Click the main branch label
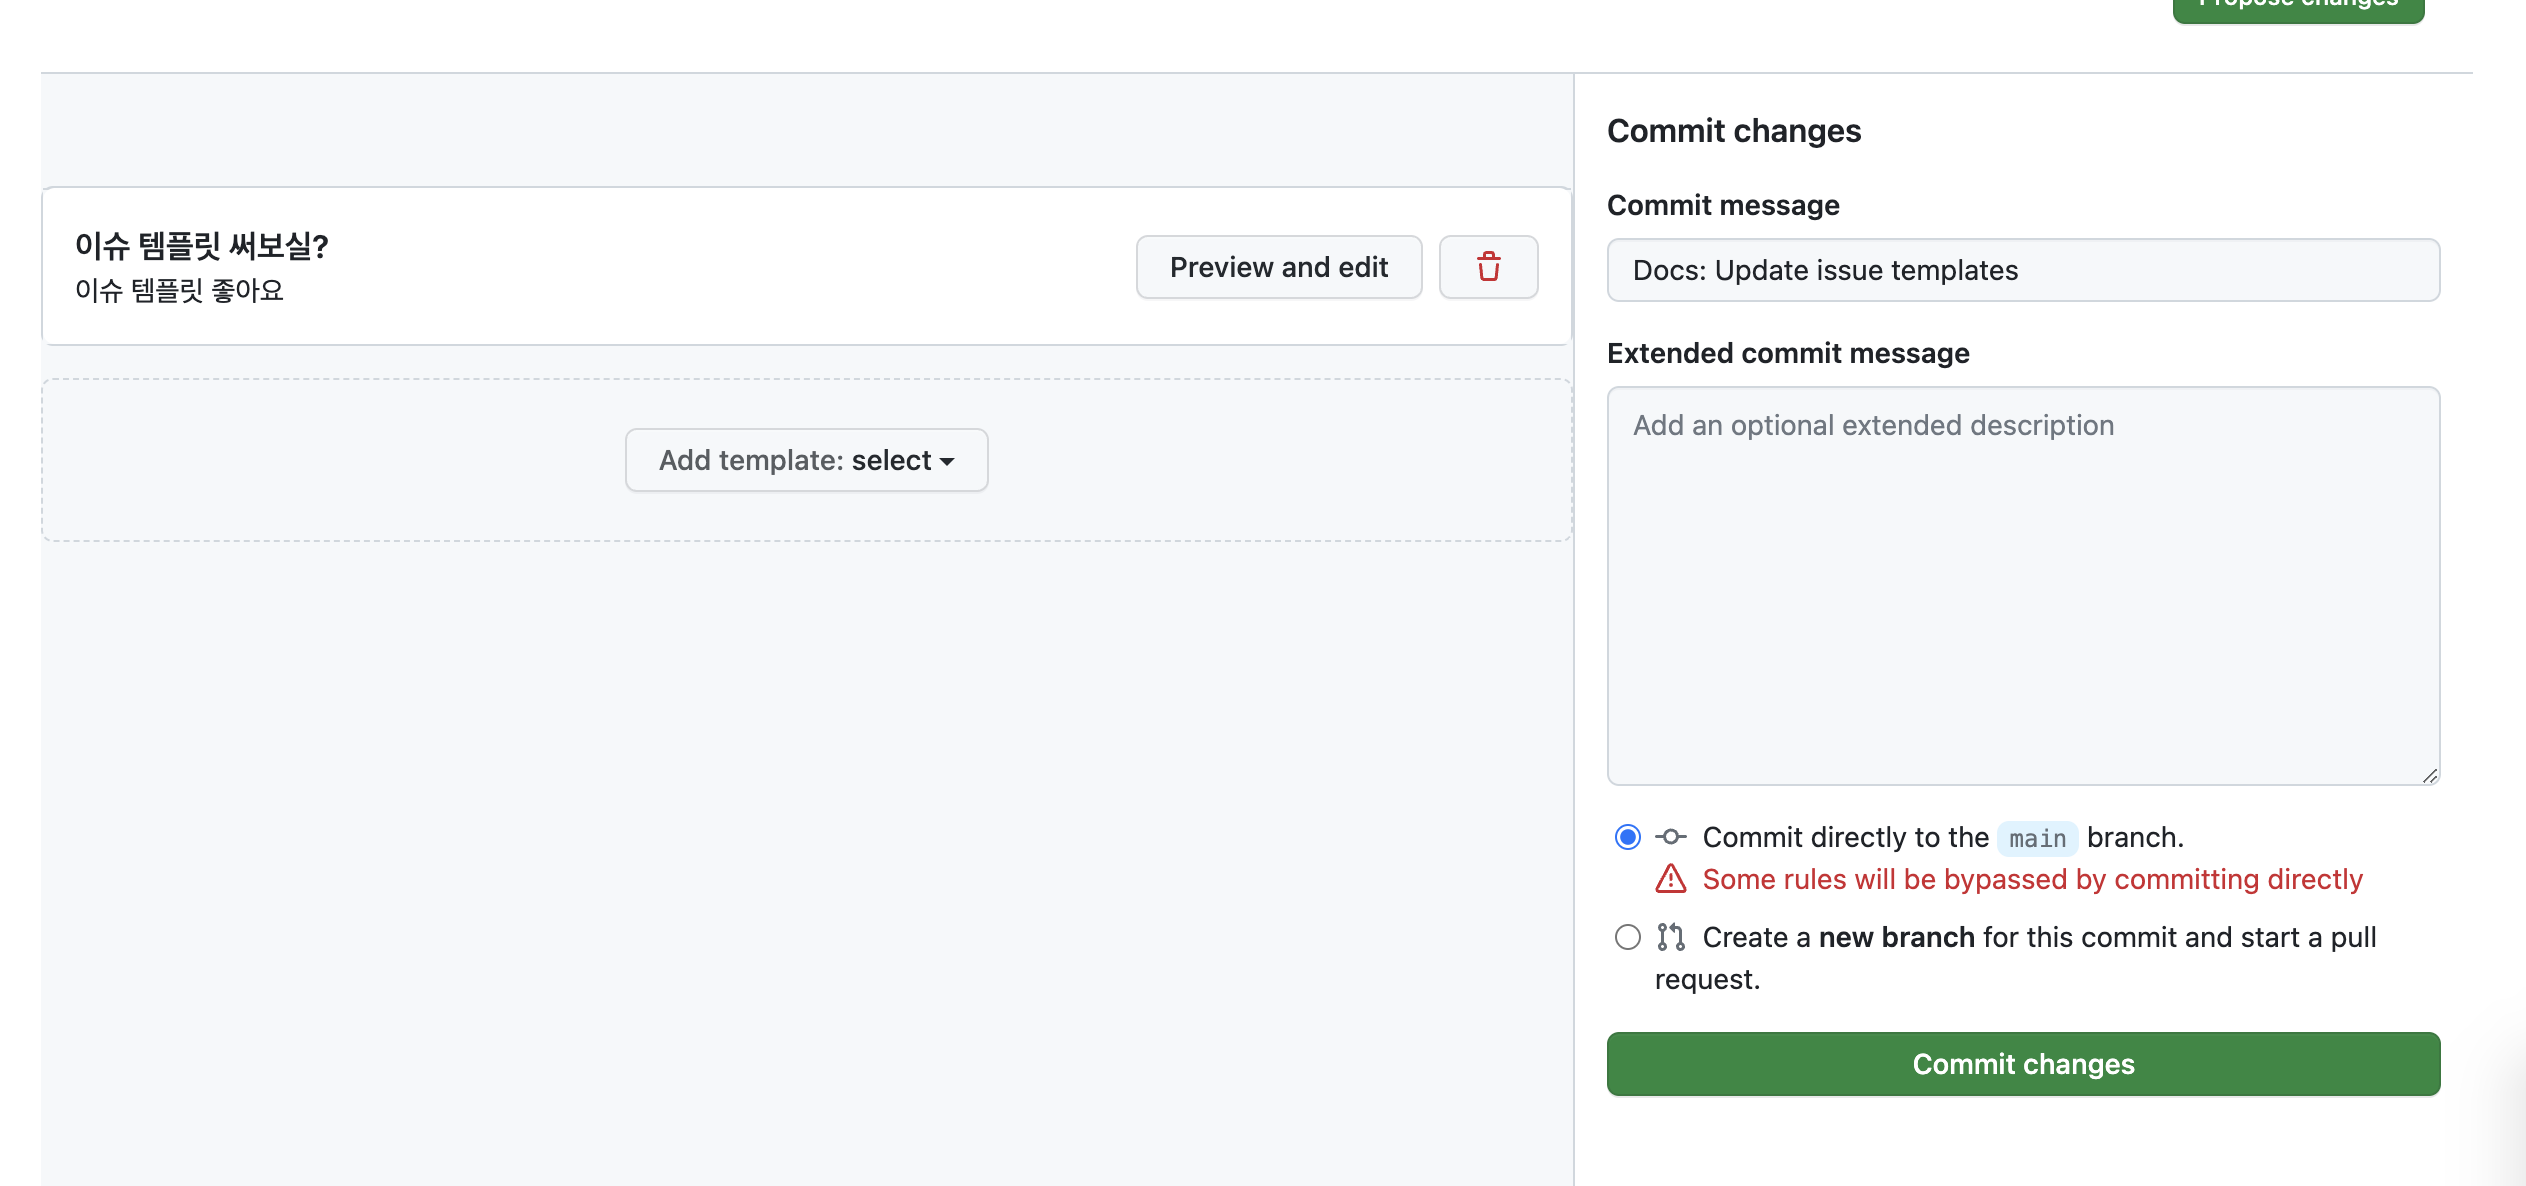 [2037, 838]
